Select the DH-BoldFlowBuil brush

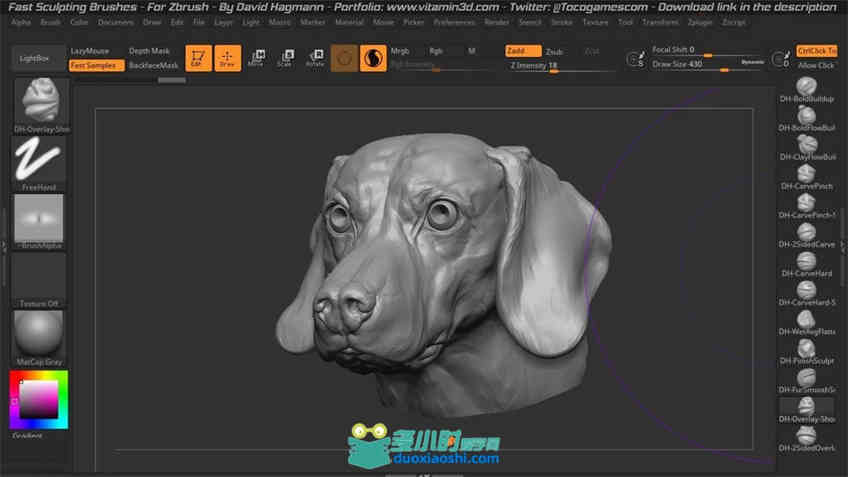[x=806, y=119]
